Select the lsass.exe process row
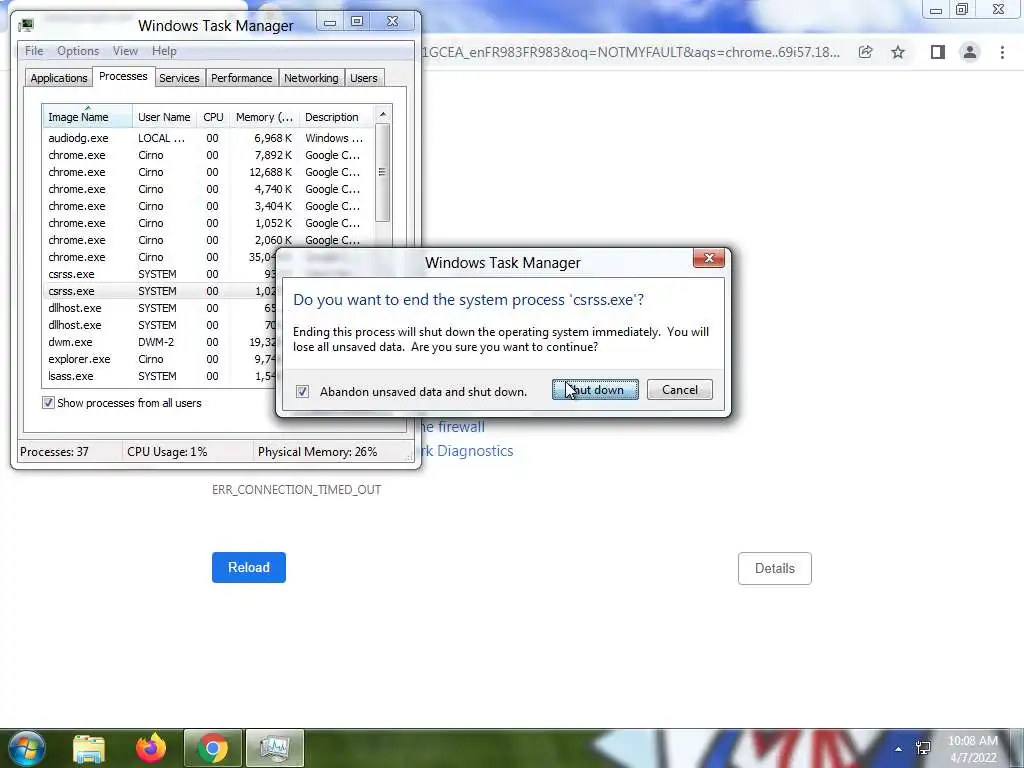 click(x=159, y=376)
